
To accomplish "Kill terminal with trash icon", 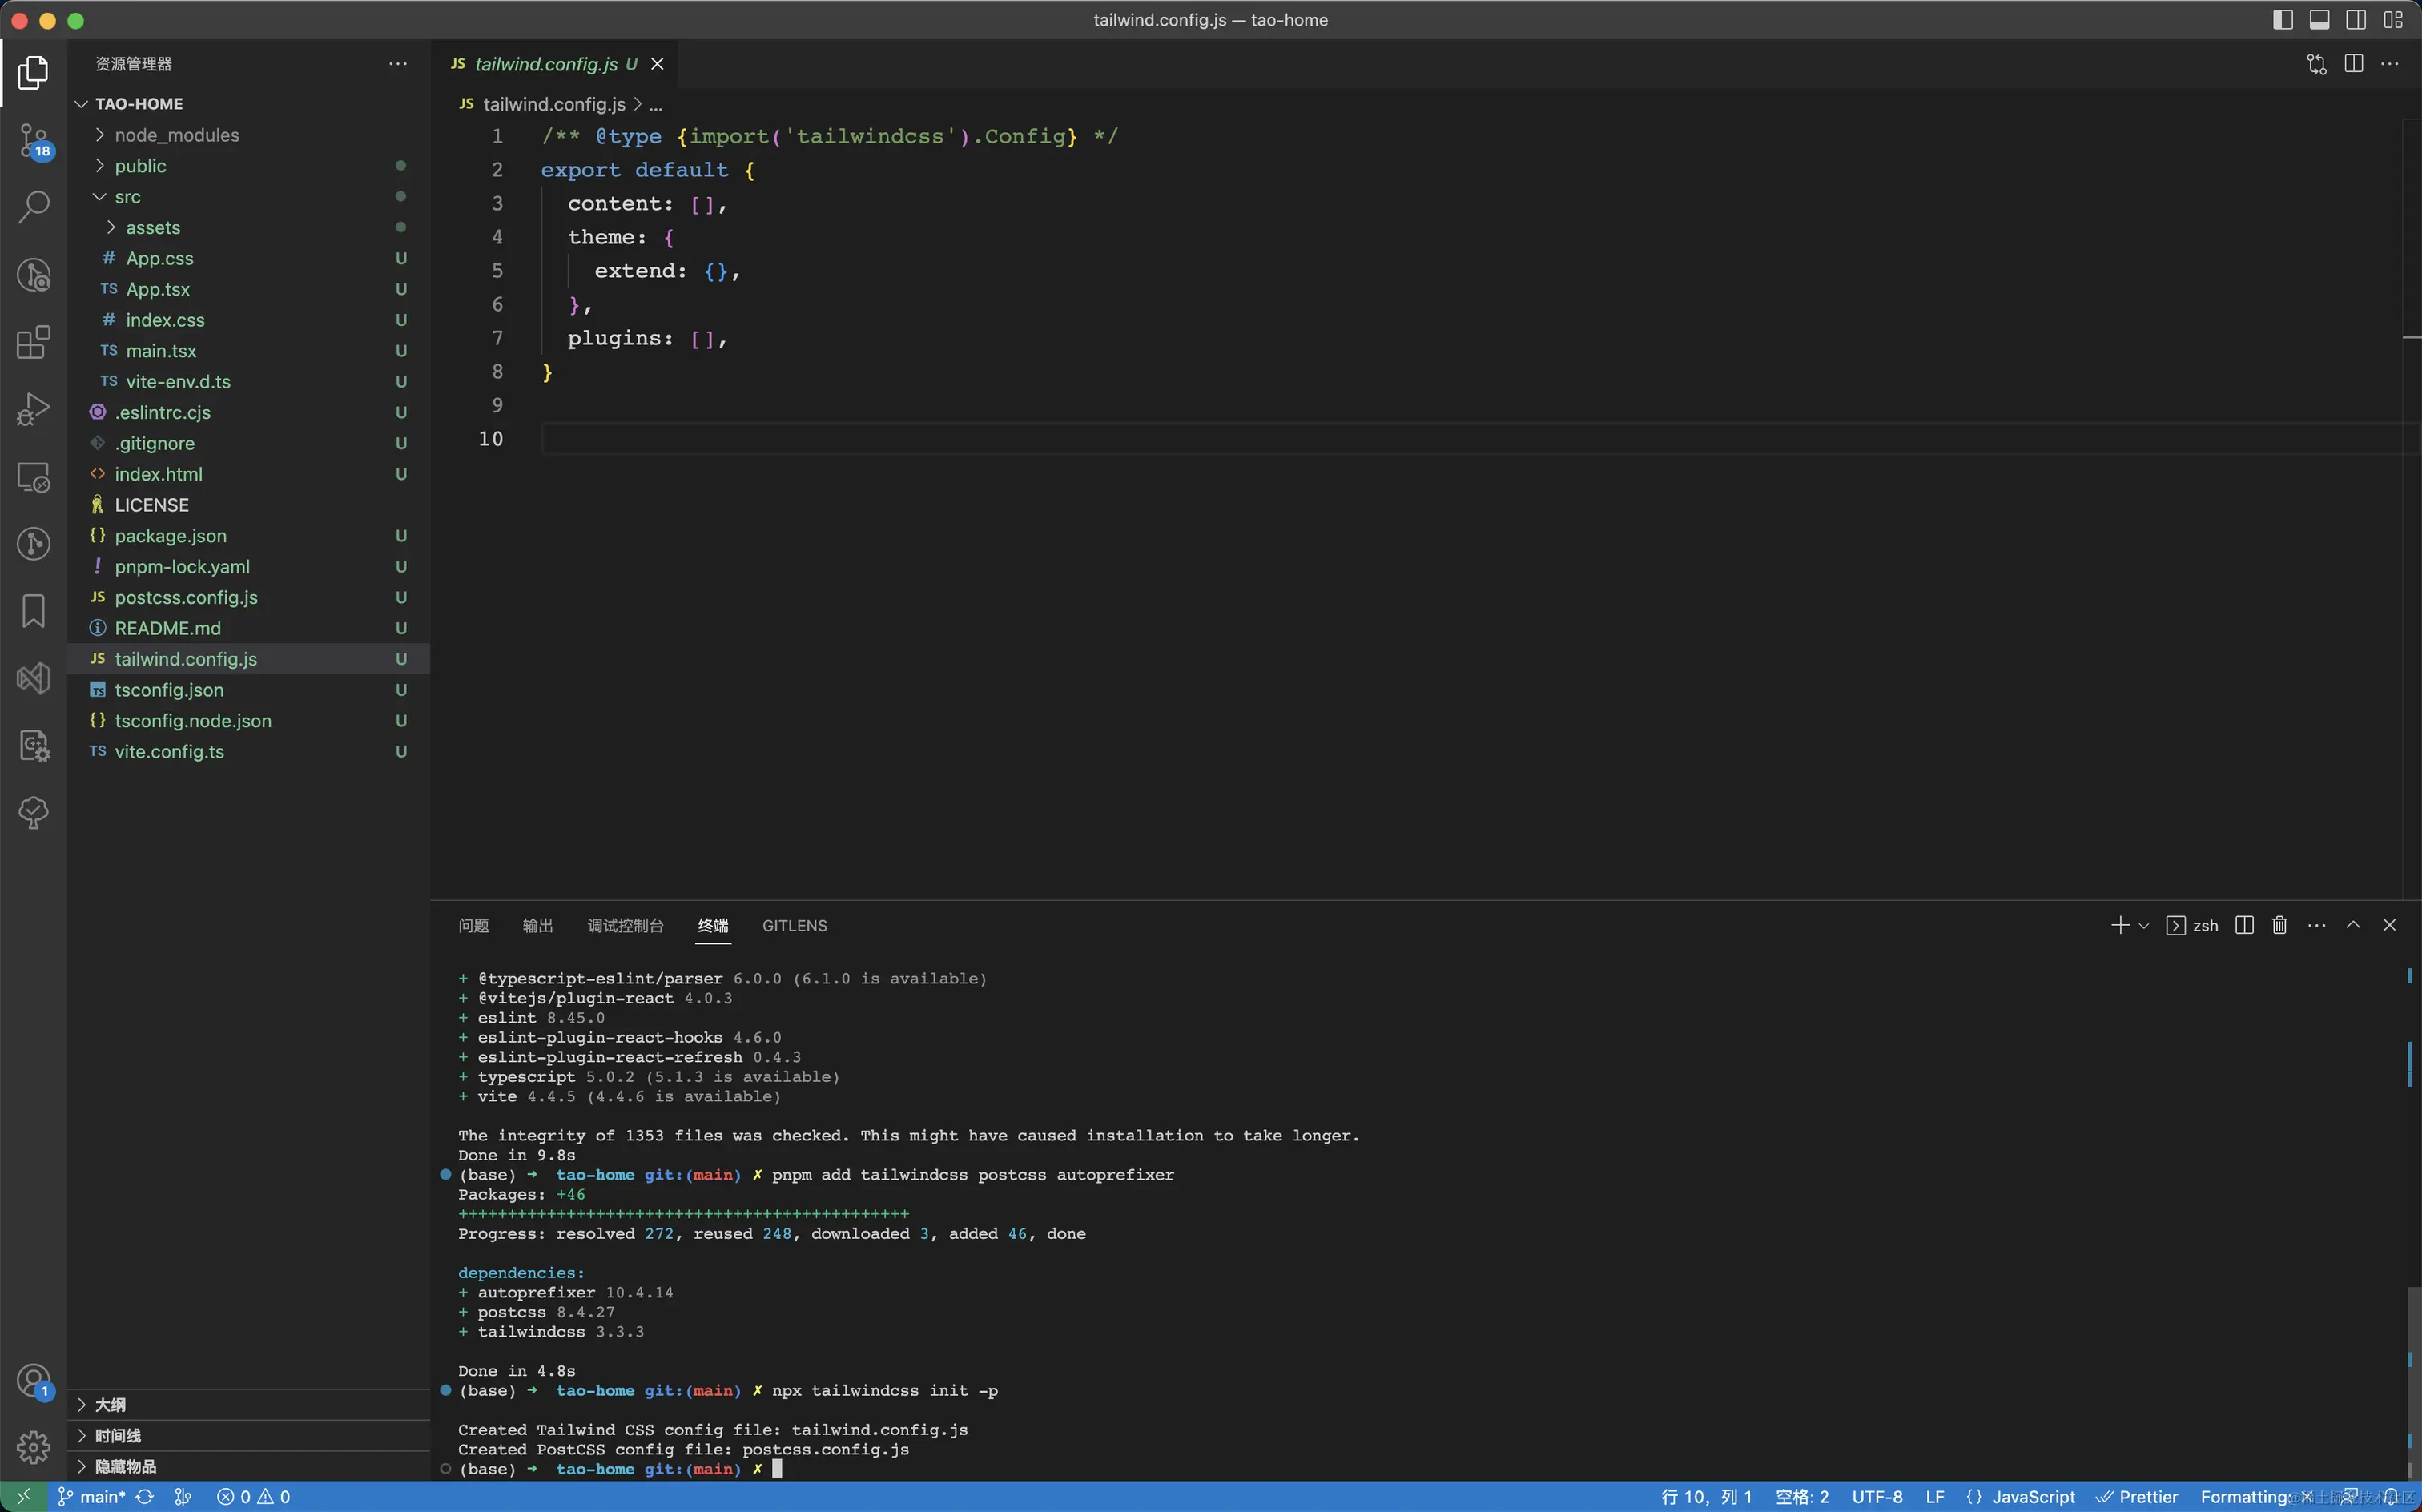I will click(2279, 926).
